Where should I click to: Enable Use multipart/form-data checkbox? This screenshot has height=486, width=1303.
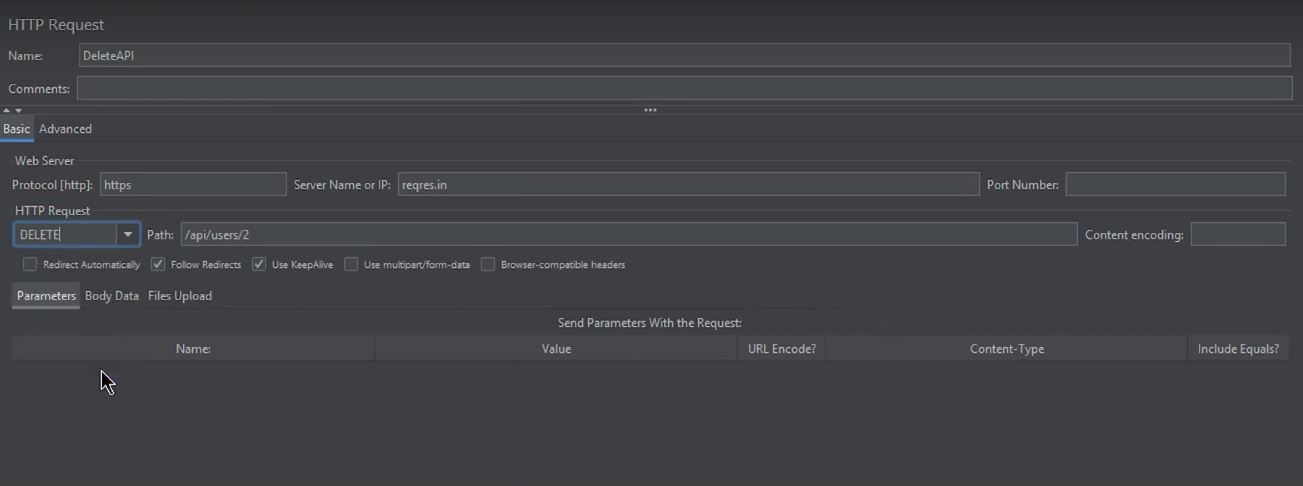click(x=351, y=265)
